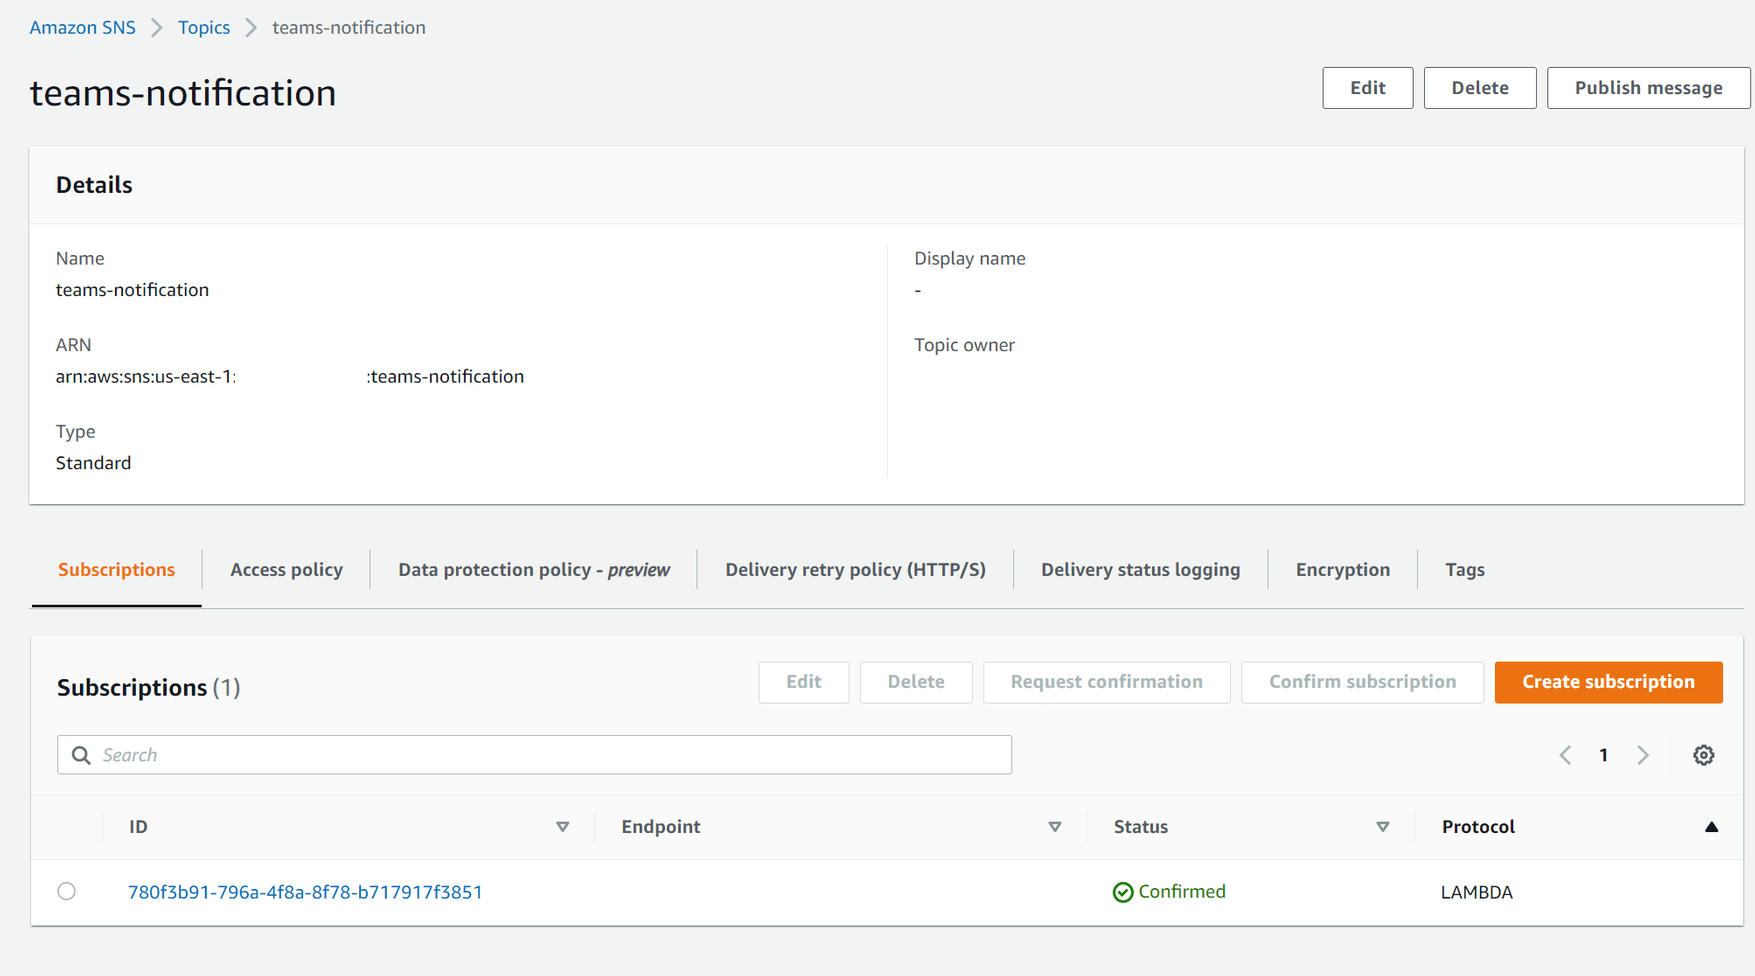The height and width of the screenshot is (976, 1755).
Task: Navigate to Topics via breadcrumb link
Action: click(204, 27)
